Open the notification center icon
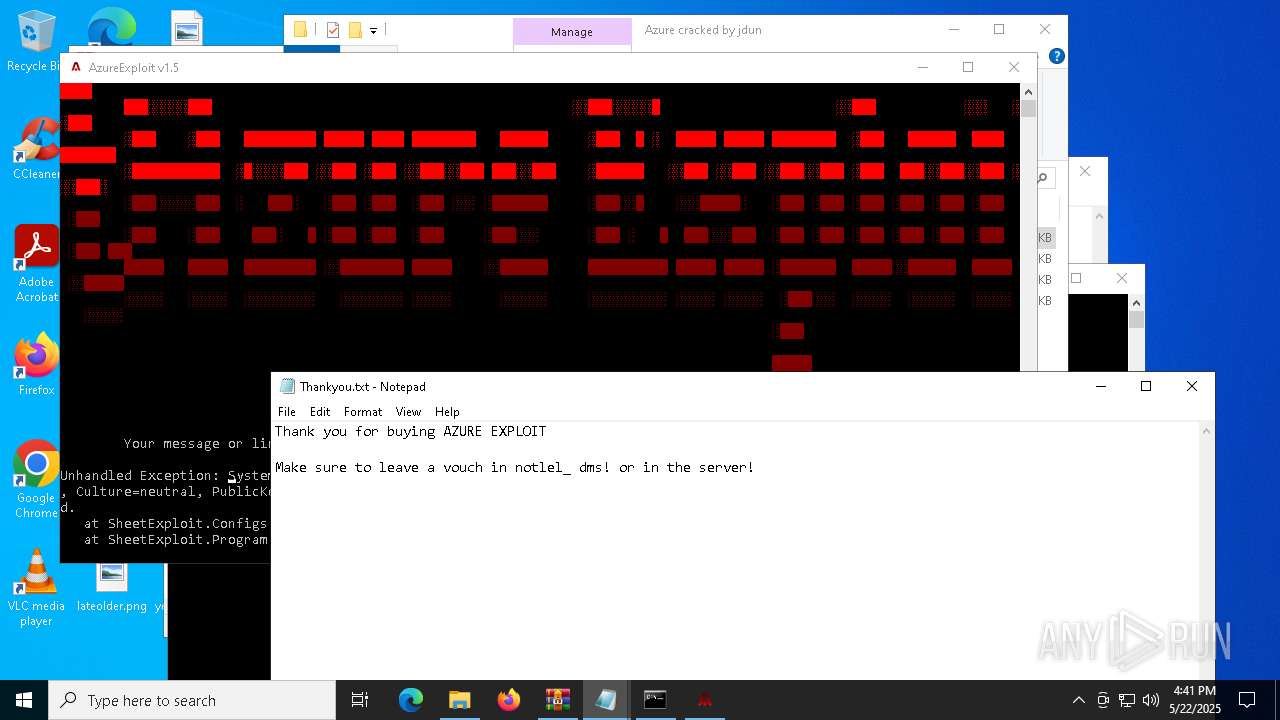The width and height of the screenshot is (1280, 720). (1247, 700)
